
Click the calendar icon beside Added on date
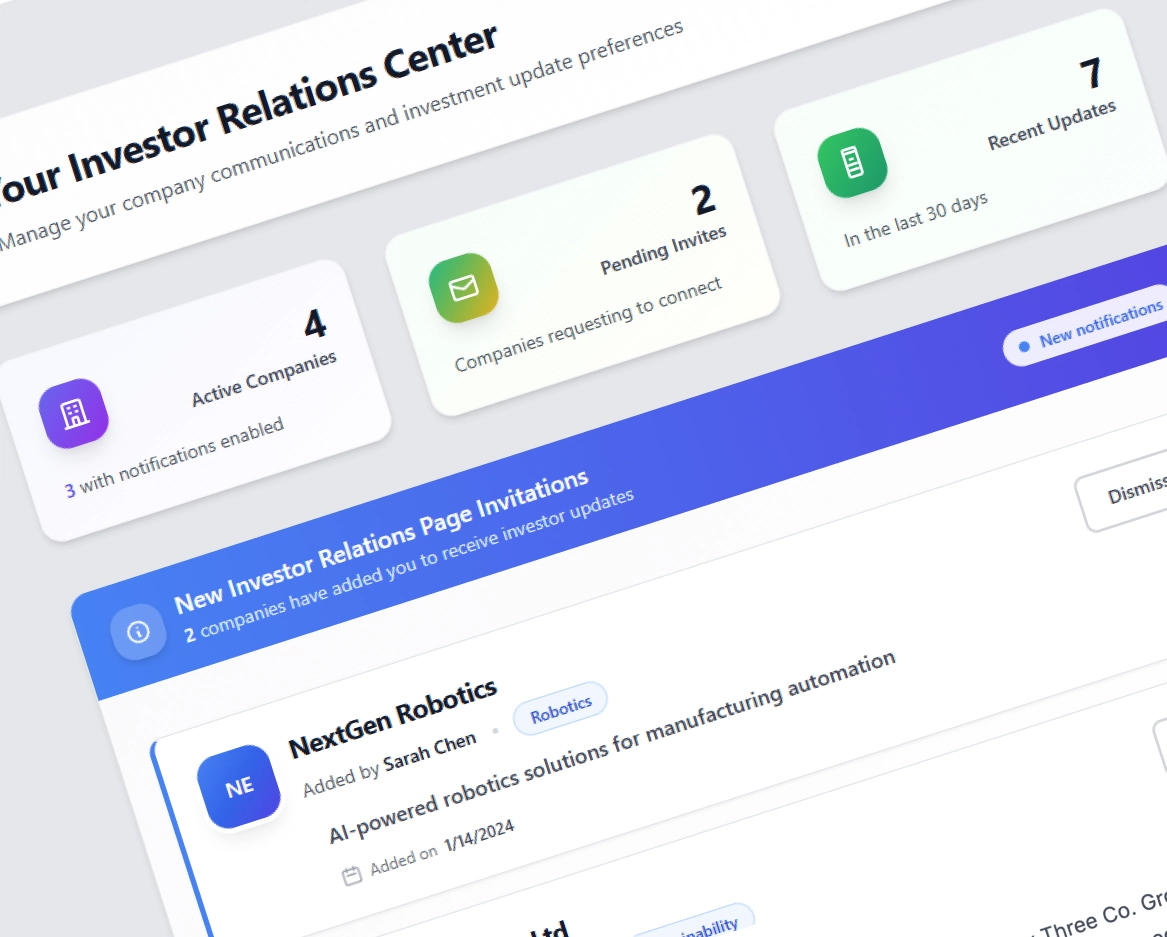click(351, 876)
